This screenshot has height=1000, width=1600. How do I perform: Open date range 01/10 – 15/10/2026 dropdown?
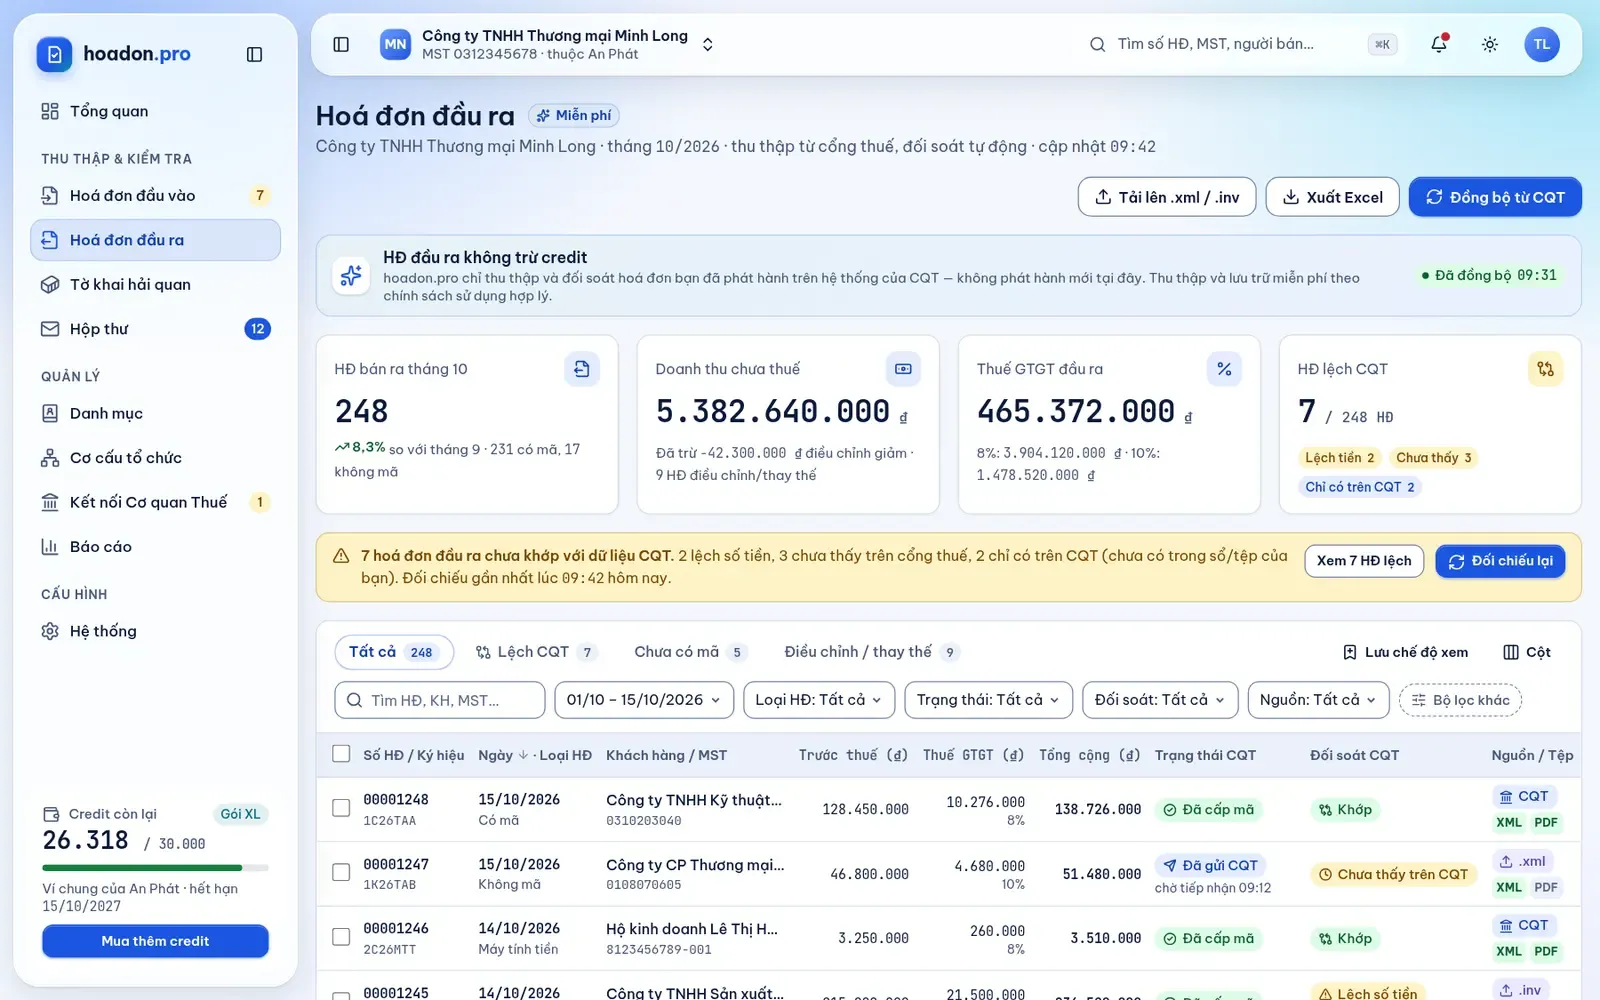click(x=644, y=700)
